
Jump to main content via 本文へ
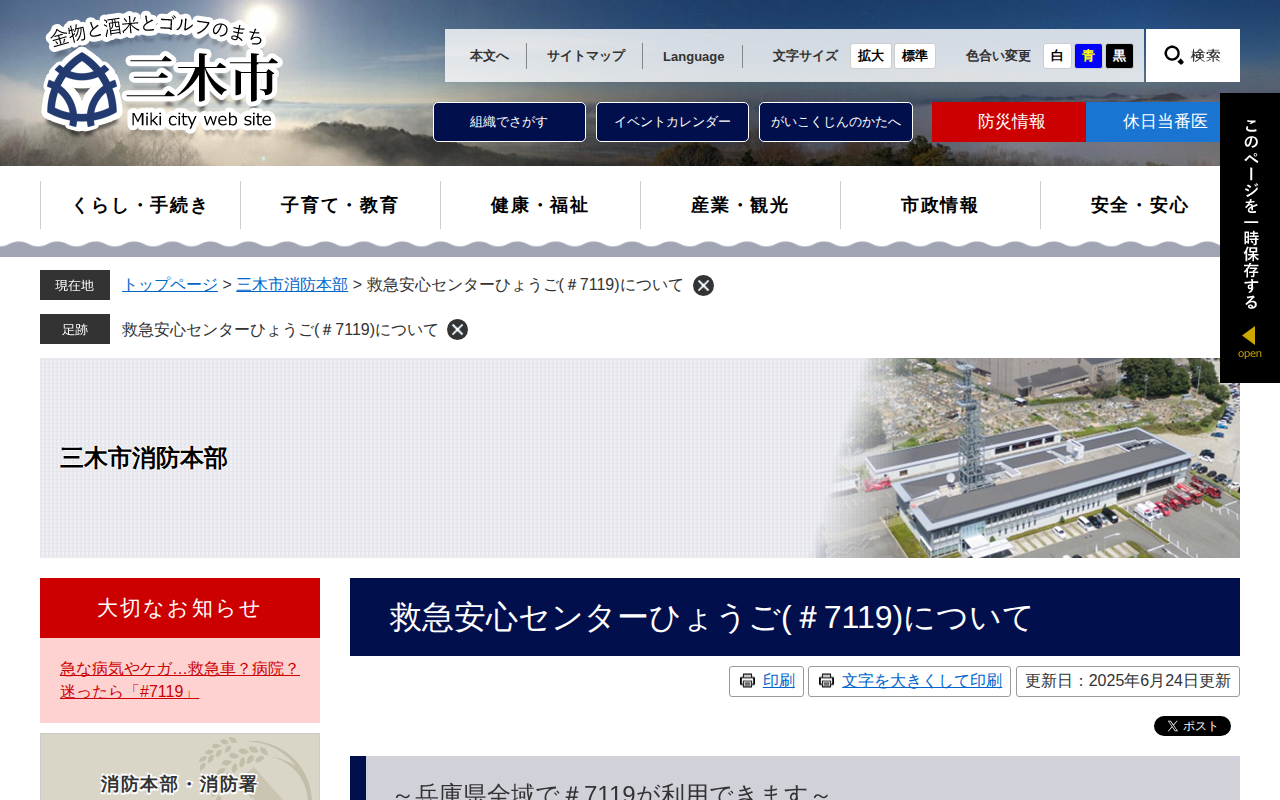tap(489, 56)
